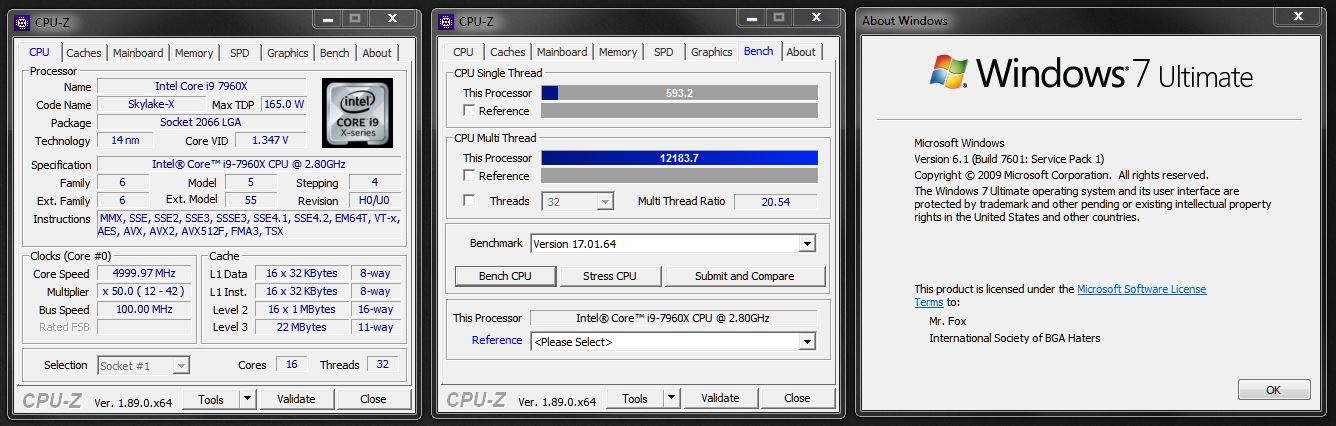Screen dimensions: 1336x426
Task: Click the processor Name field Intel Core i9 7960X
Action: [201, 87]
